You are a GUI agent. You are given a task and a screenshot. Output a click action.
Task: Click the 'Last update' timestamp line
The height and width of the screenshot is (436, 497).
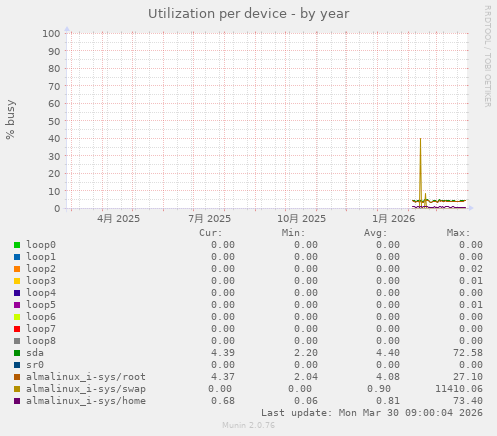(372, 413)
